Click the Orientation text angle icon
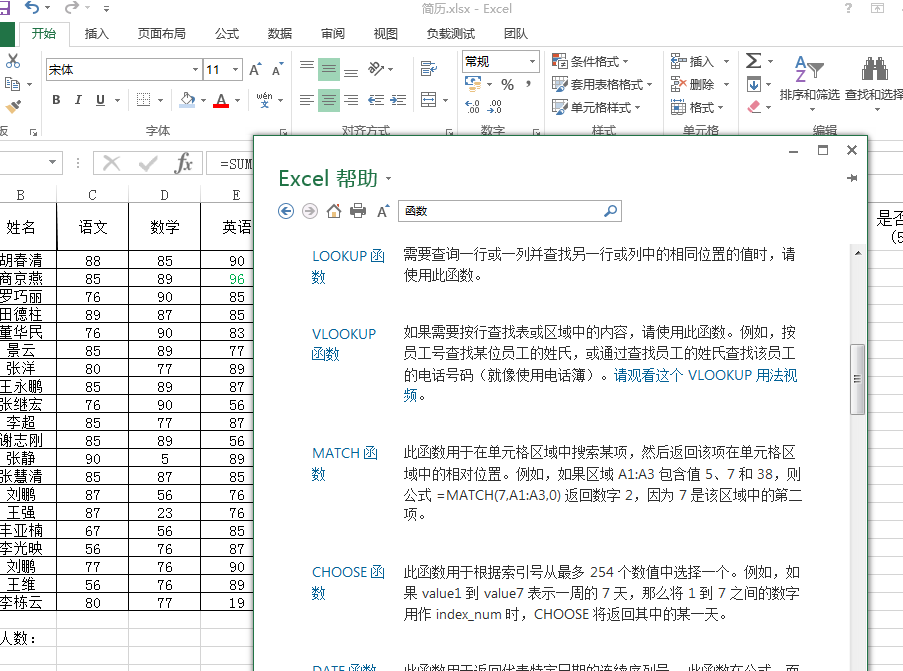The width and height of the screenshot is (903, 671). pyautogui.click(x=376, y=69)
